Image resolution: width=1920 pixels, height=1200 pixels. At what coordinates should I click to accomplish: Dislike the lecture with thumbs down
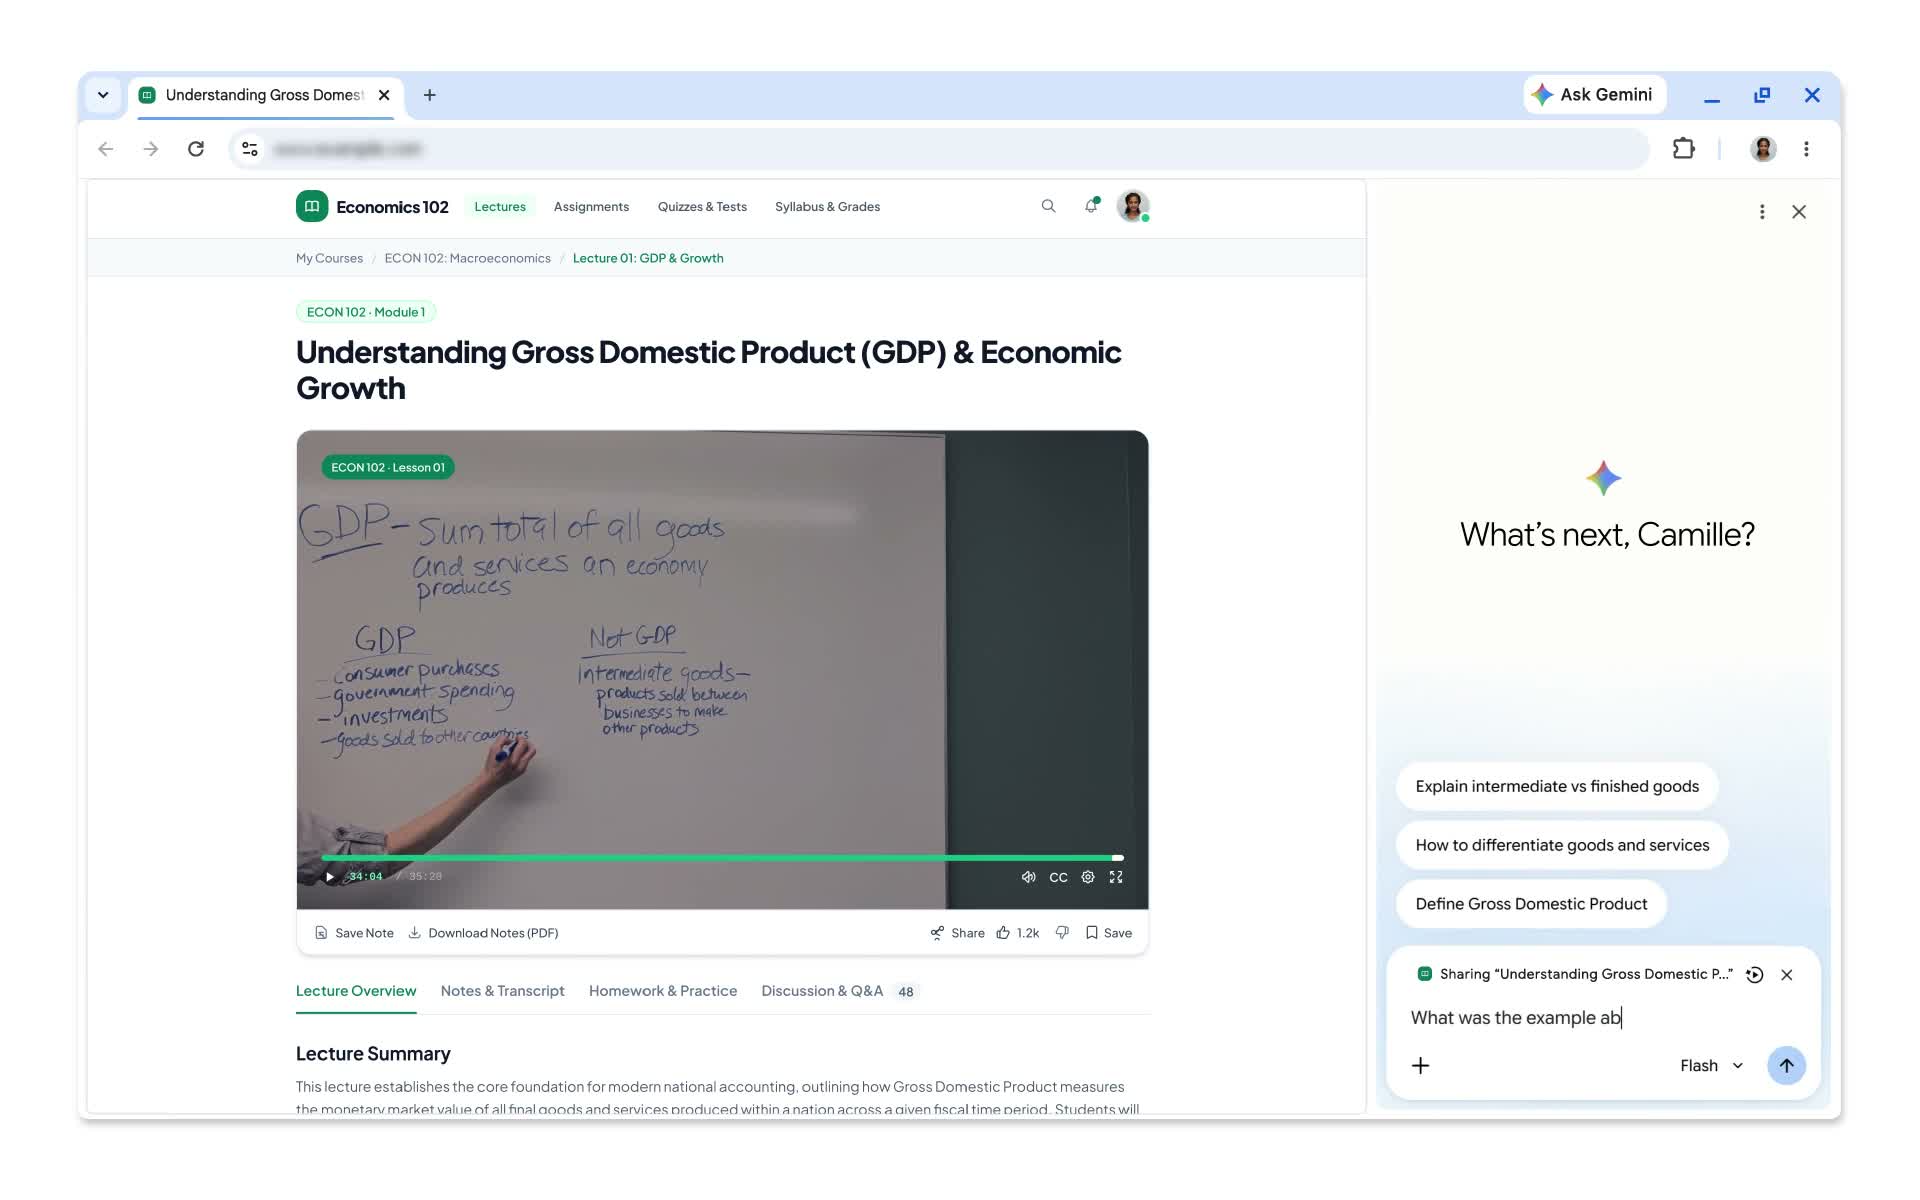[1062, 933]
